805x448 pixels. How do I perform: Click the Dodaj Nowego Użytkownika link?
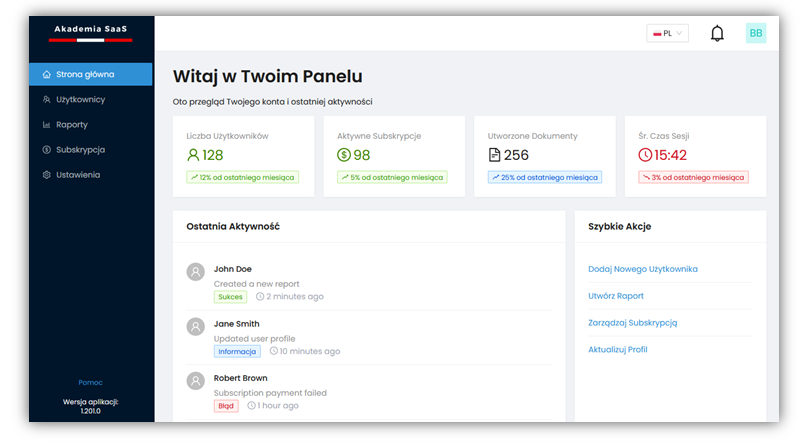(x=643, y=269)
